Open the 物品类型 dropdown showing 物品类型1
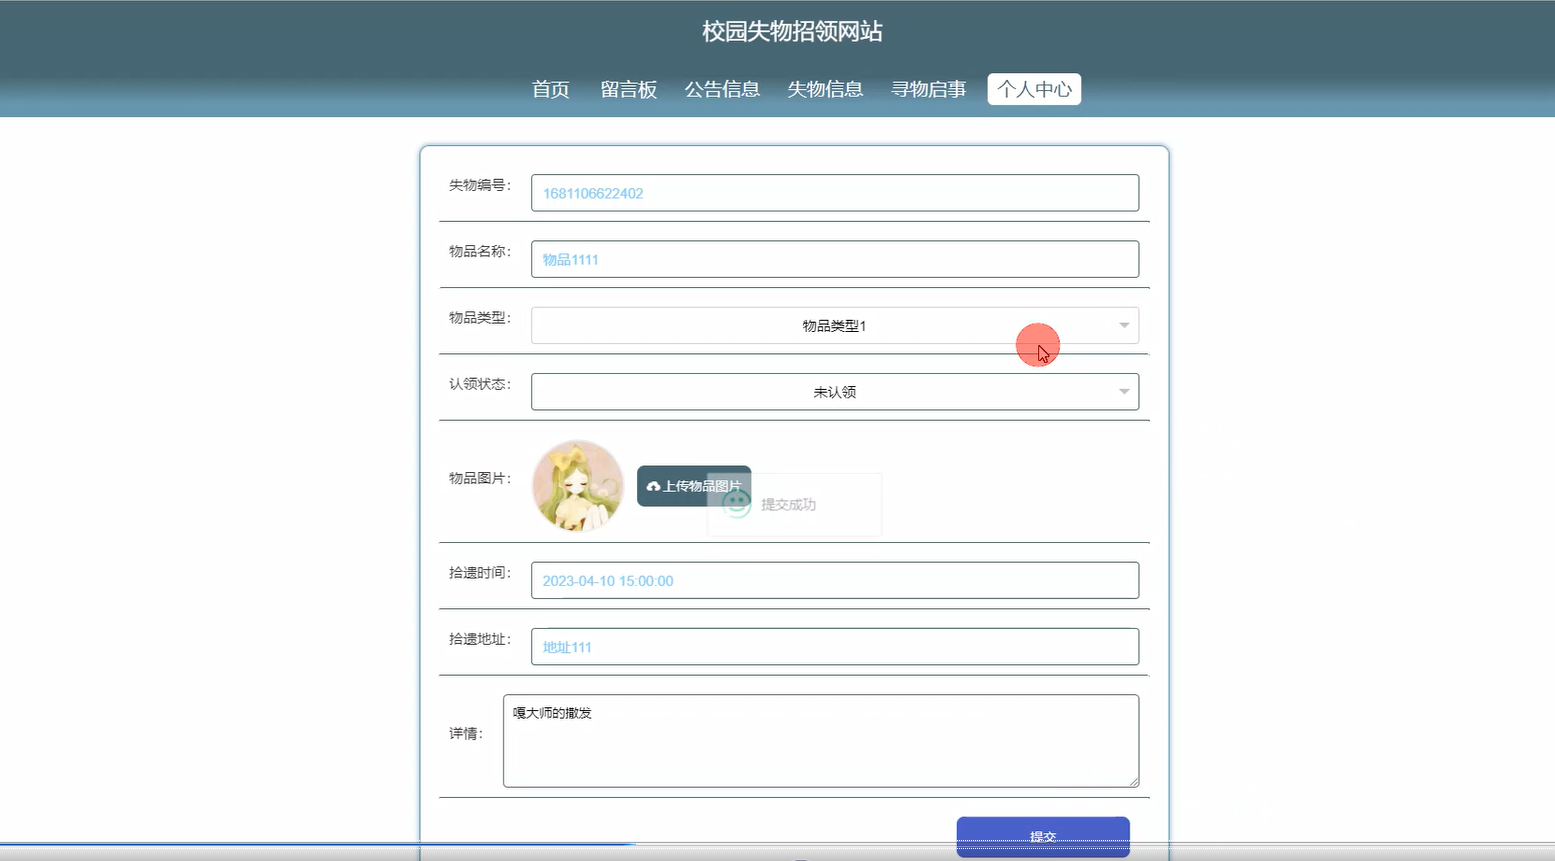 click(x=835, y=325)
